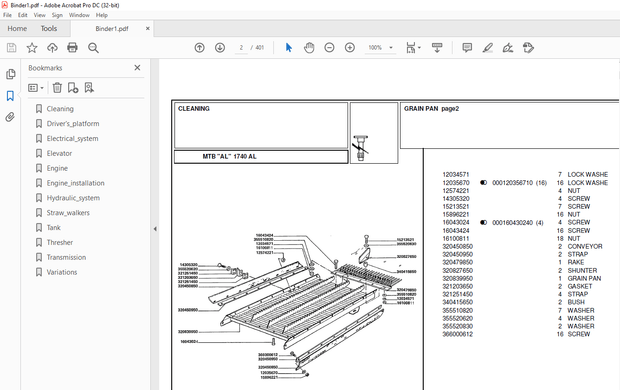The width and height of the screenshot is (620, 390).
Task: Click replacement number 000120356710
Action: 512,183
